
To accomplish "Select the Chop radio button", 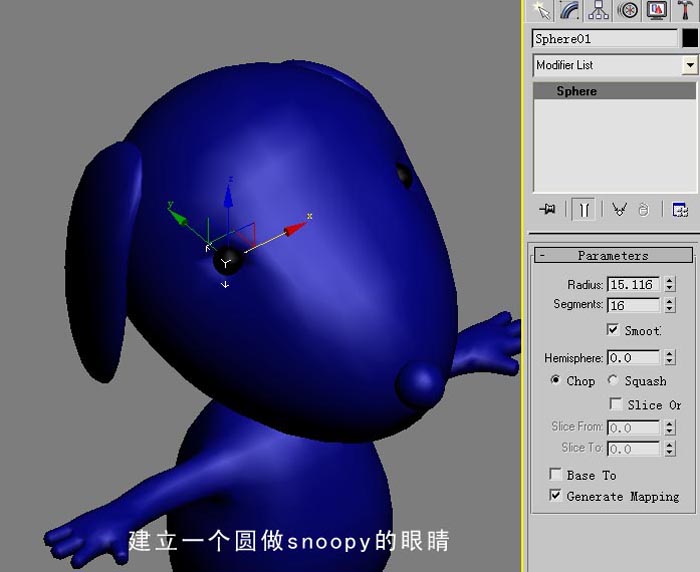I will (555, 380).
